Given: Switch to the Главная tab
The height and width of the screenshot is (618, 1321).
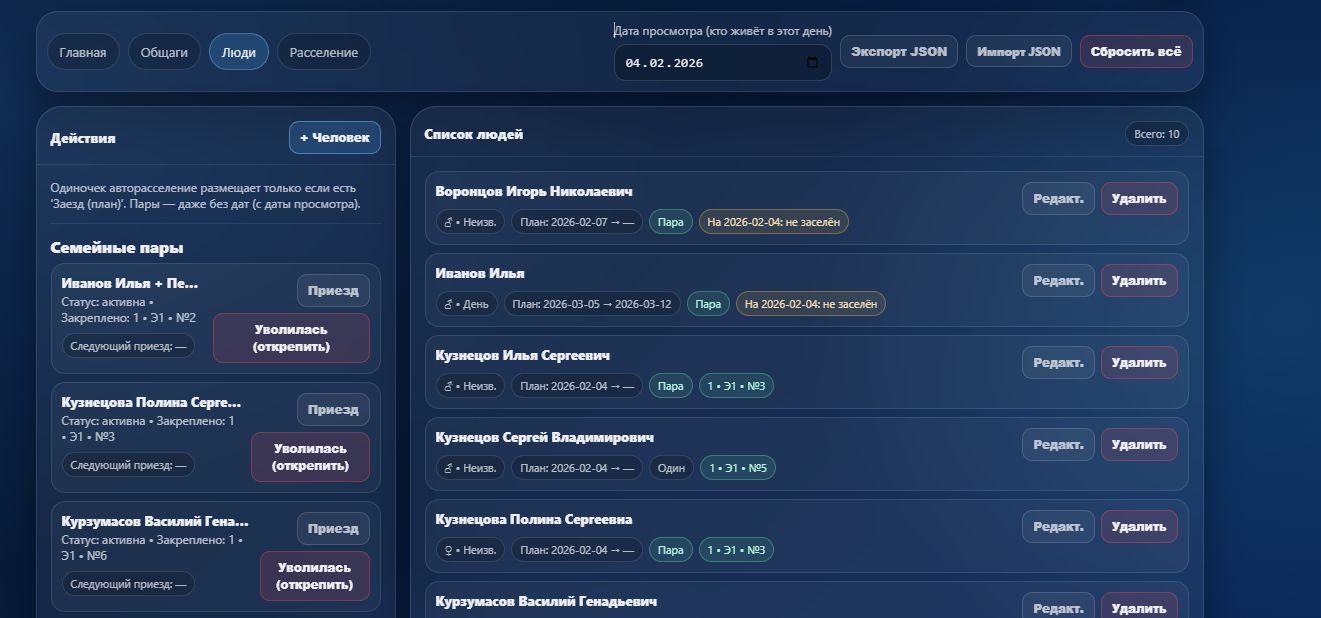Looking at the screenshot, I should pos(83,52).
